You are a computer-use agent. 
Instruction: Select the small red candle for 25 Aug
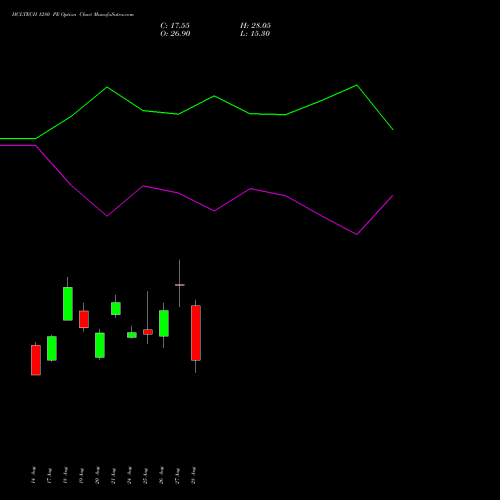click(x=148, y=332)
